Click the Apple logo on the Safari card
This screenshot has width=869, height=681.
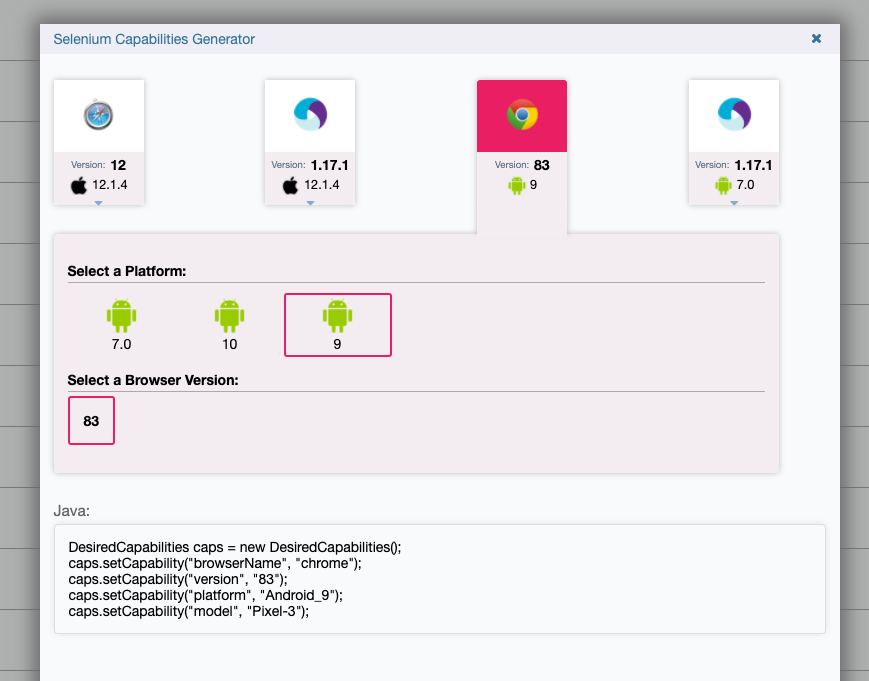coord(79,185)
